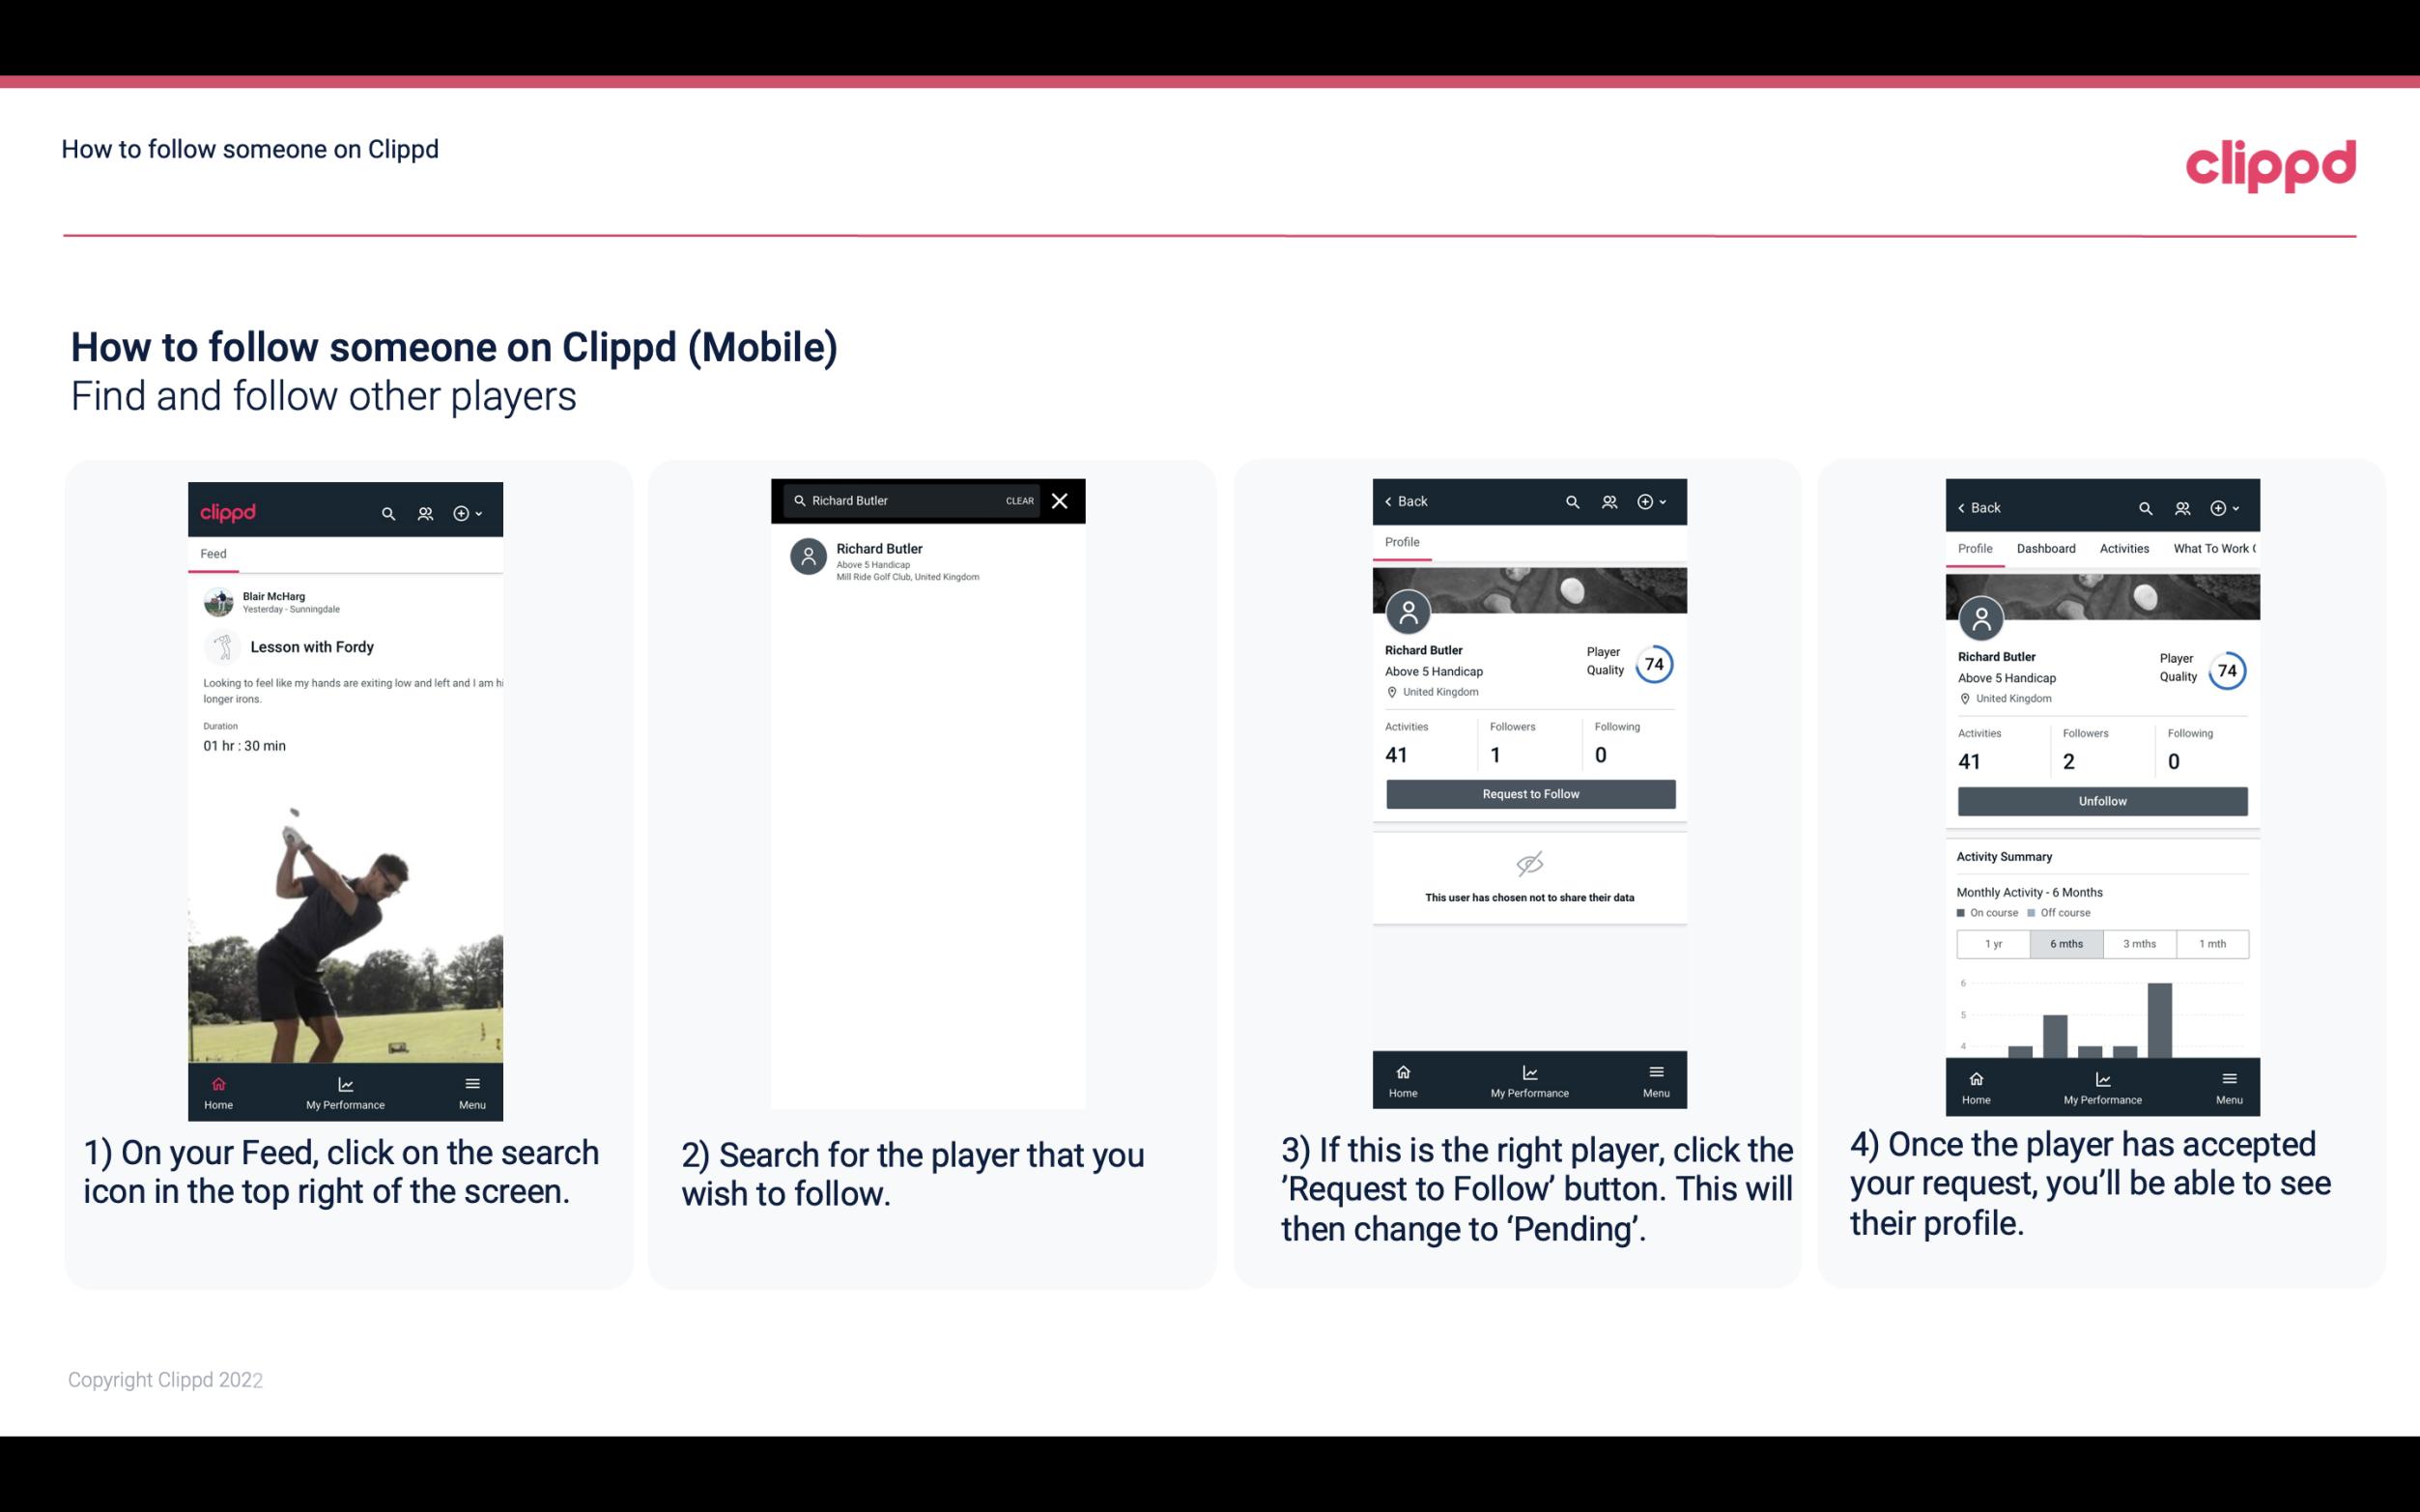Viewport: 2420px width, 1512px height.
Task: Toggle the 'On course' activity filter checkbox
Action: 1962,915
